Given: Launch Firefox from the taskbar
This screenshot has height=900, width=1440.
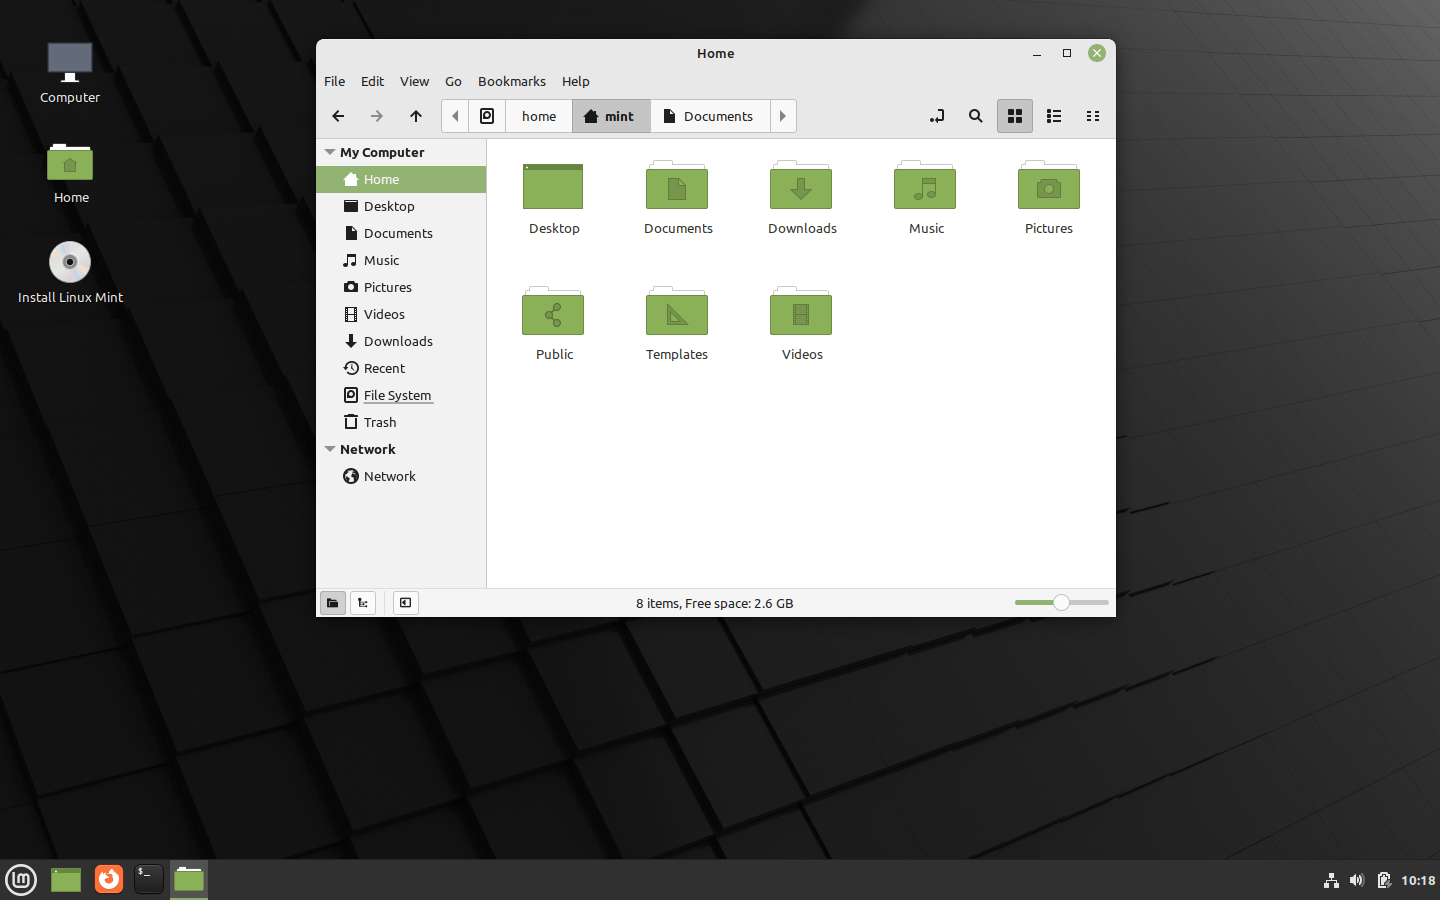Looking at the screenshot, I should pos(108,880).
